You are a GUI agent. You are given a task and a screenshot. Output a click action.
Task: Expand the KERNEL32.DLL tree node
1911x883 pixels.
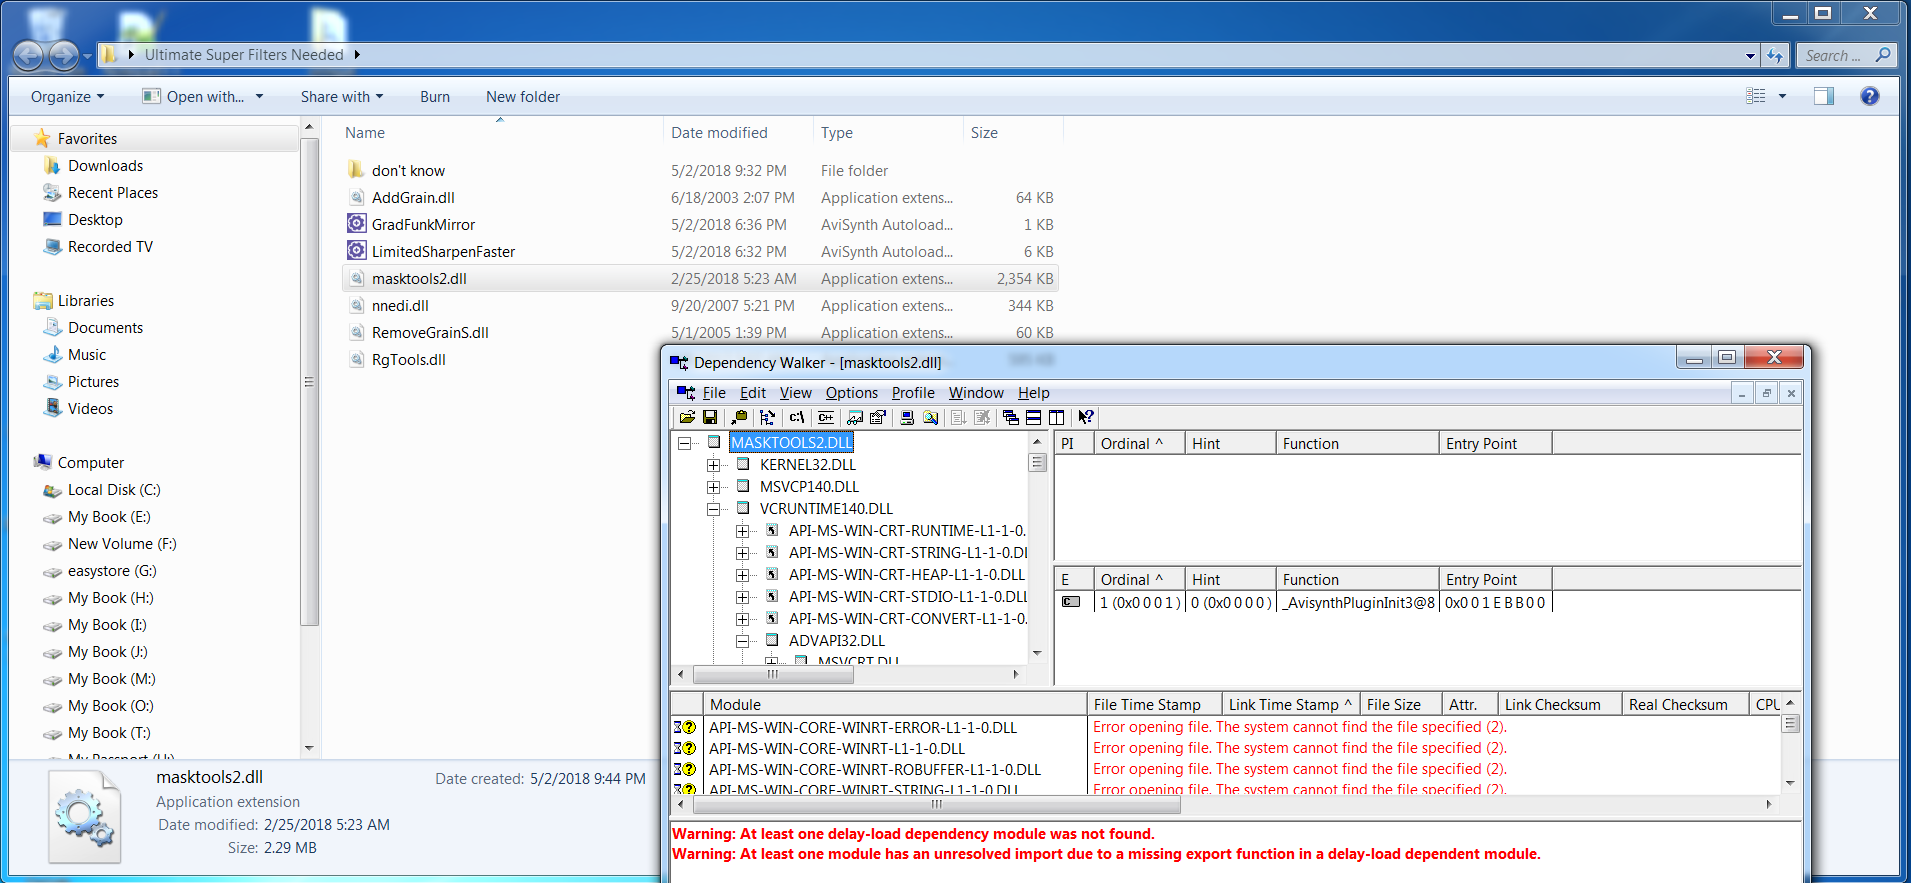click(x=714, y=465)
